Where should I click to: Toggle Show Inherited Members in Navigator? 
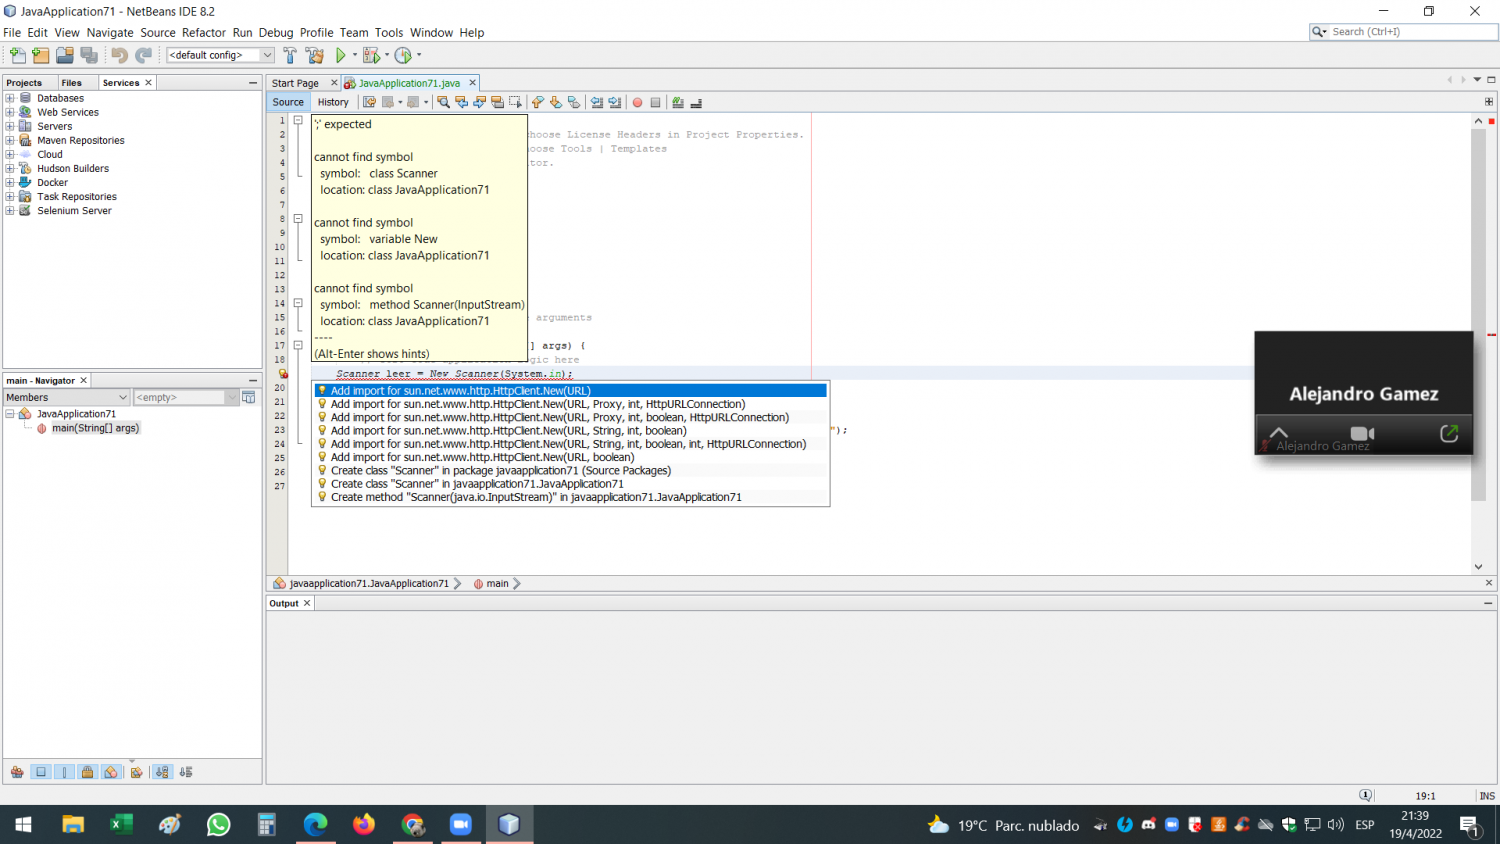pos(17,772)
